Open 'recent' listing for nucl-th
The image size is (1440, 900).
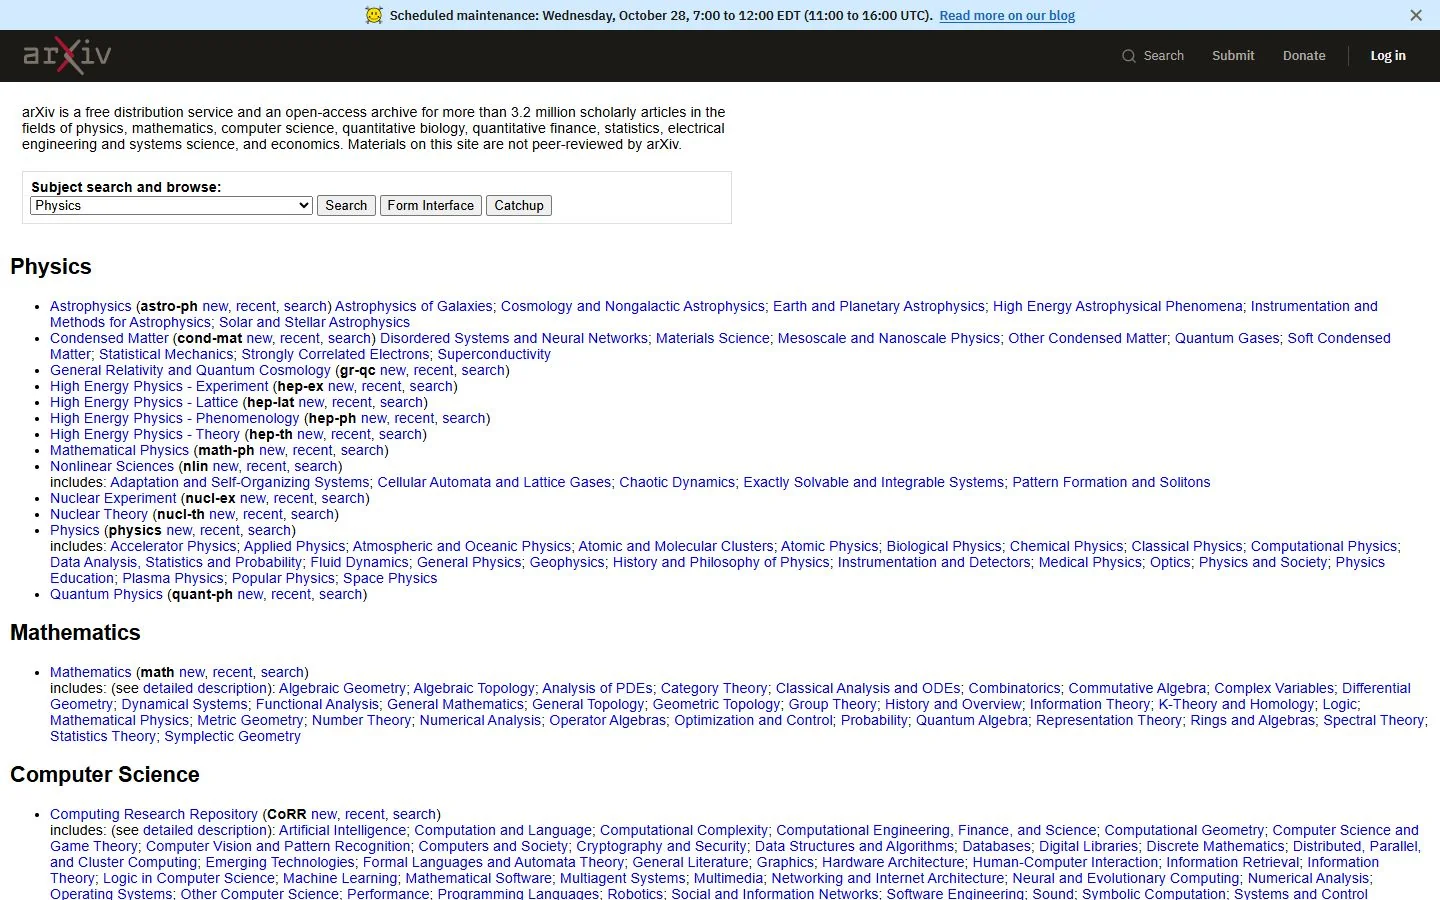(x=263, y=514)
